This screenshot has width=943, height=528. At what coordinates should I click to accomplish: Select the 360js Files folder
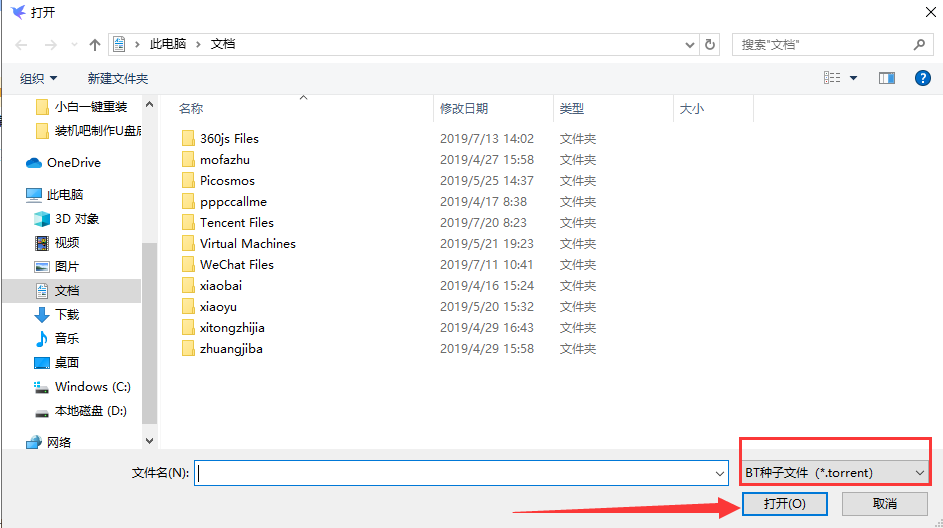point(229,139)
